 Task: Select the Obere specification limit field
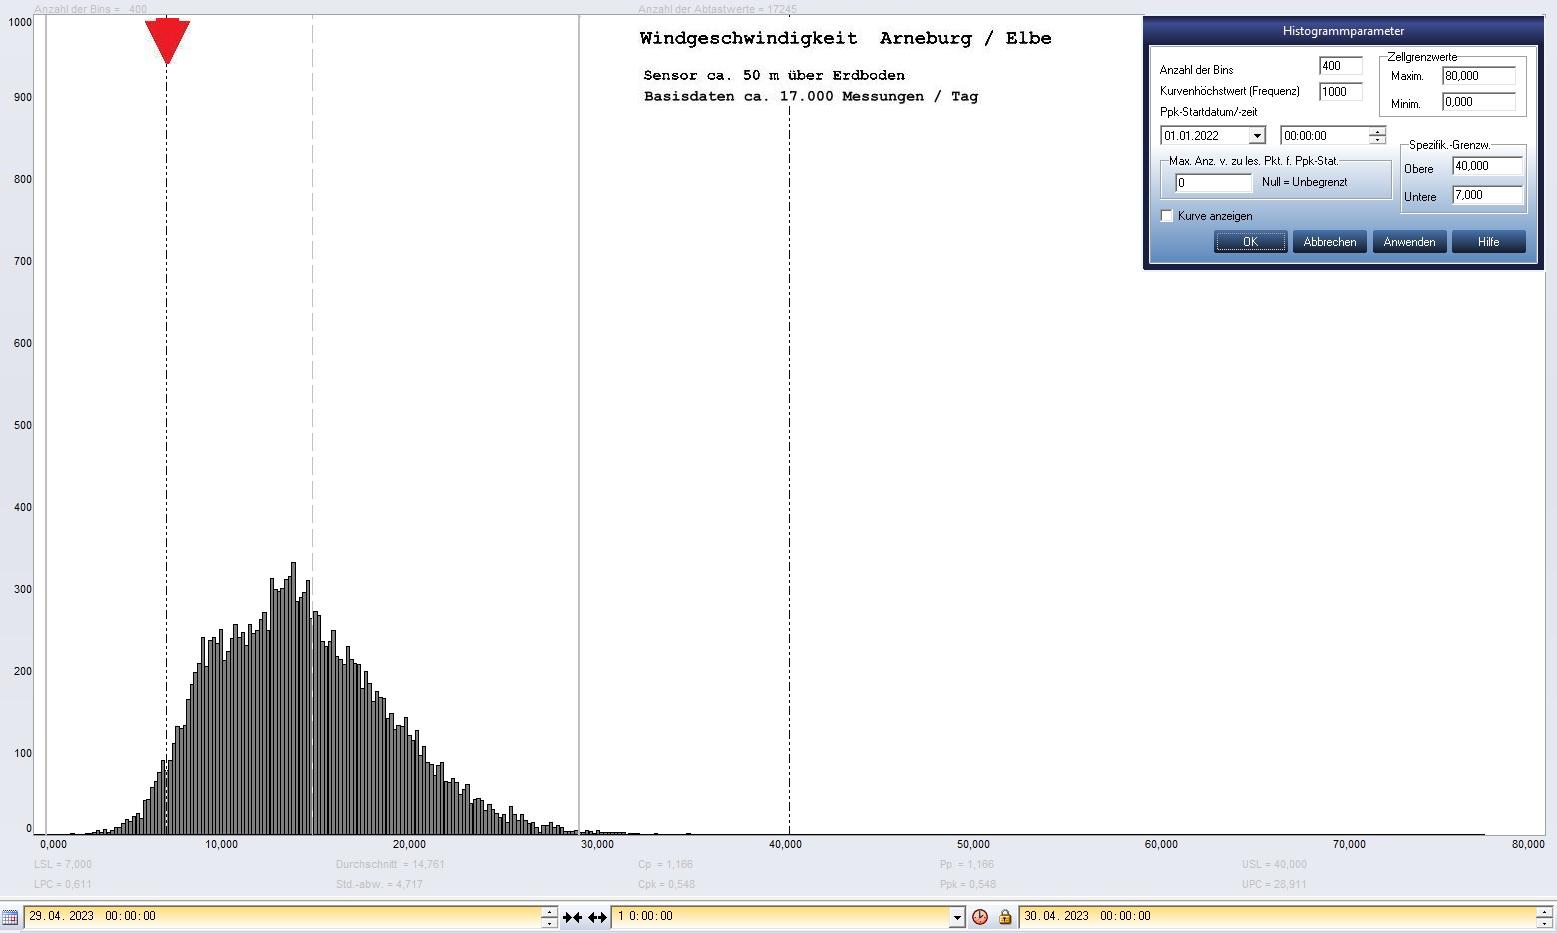coord(1486,166)
